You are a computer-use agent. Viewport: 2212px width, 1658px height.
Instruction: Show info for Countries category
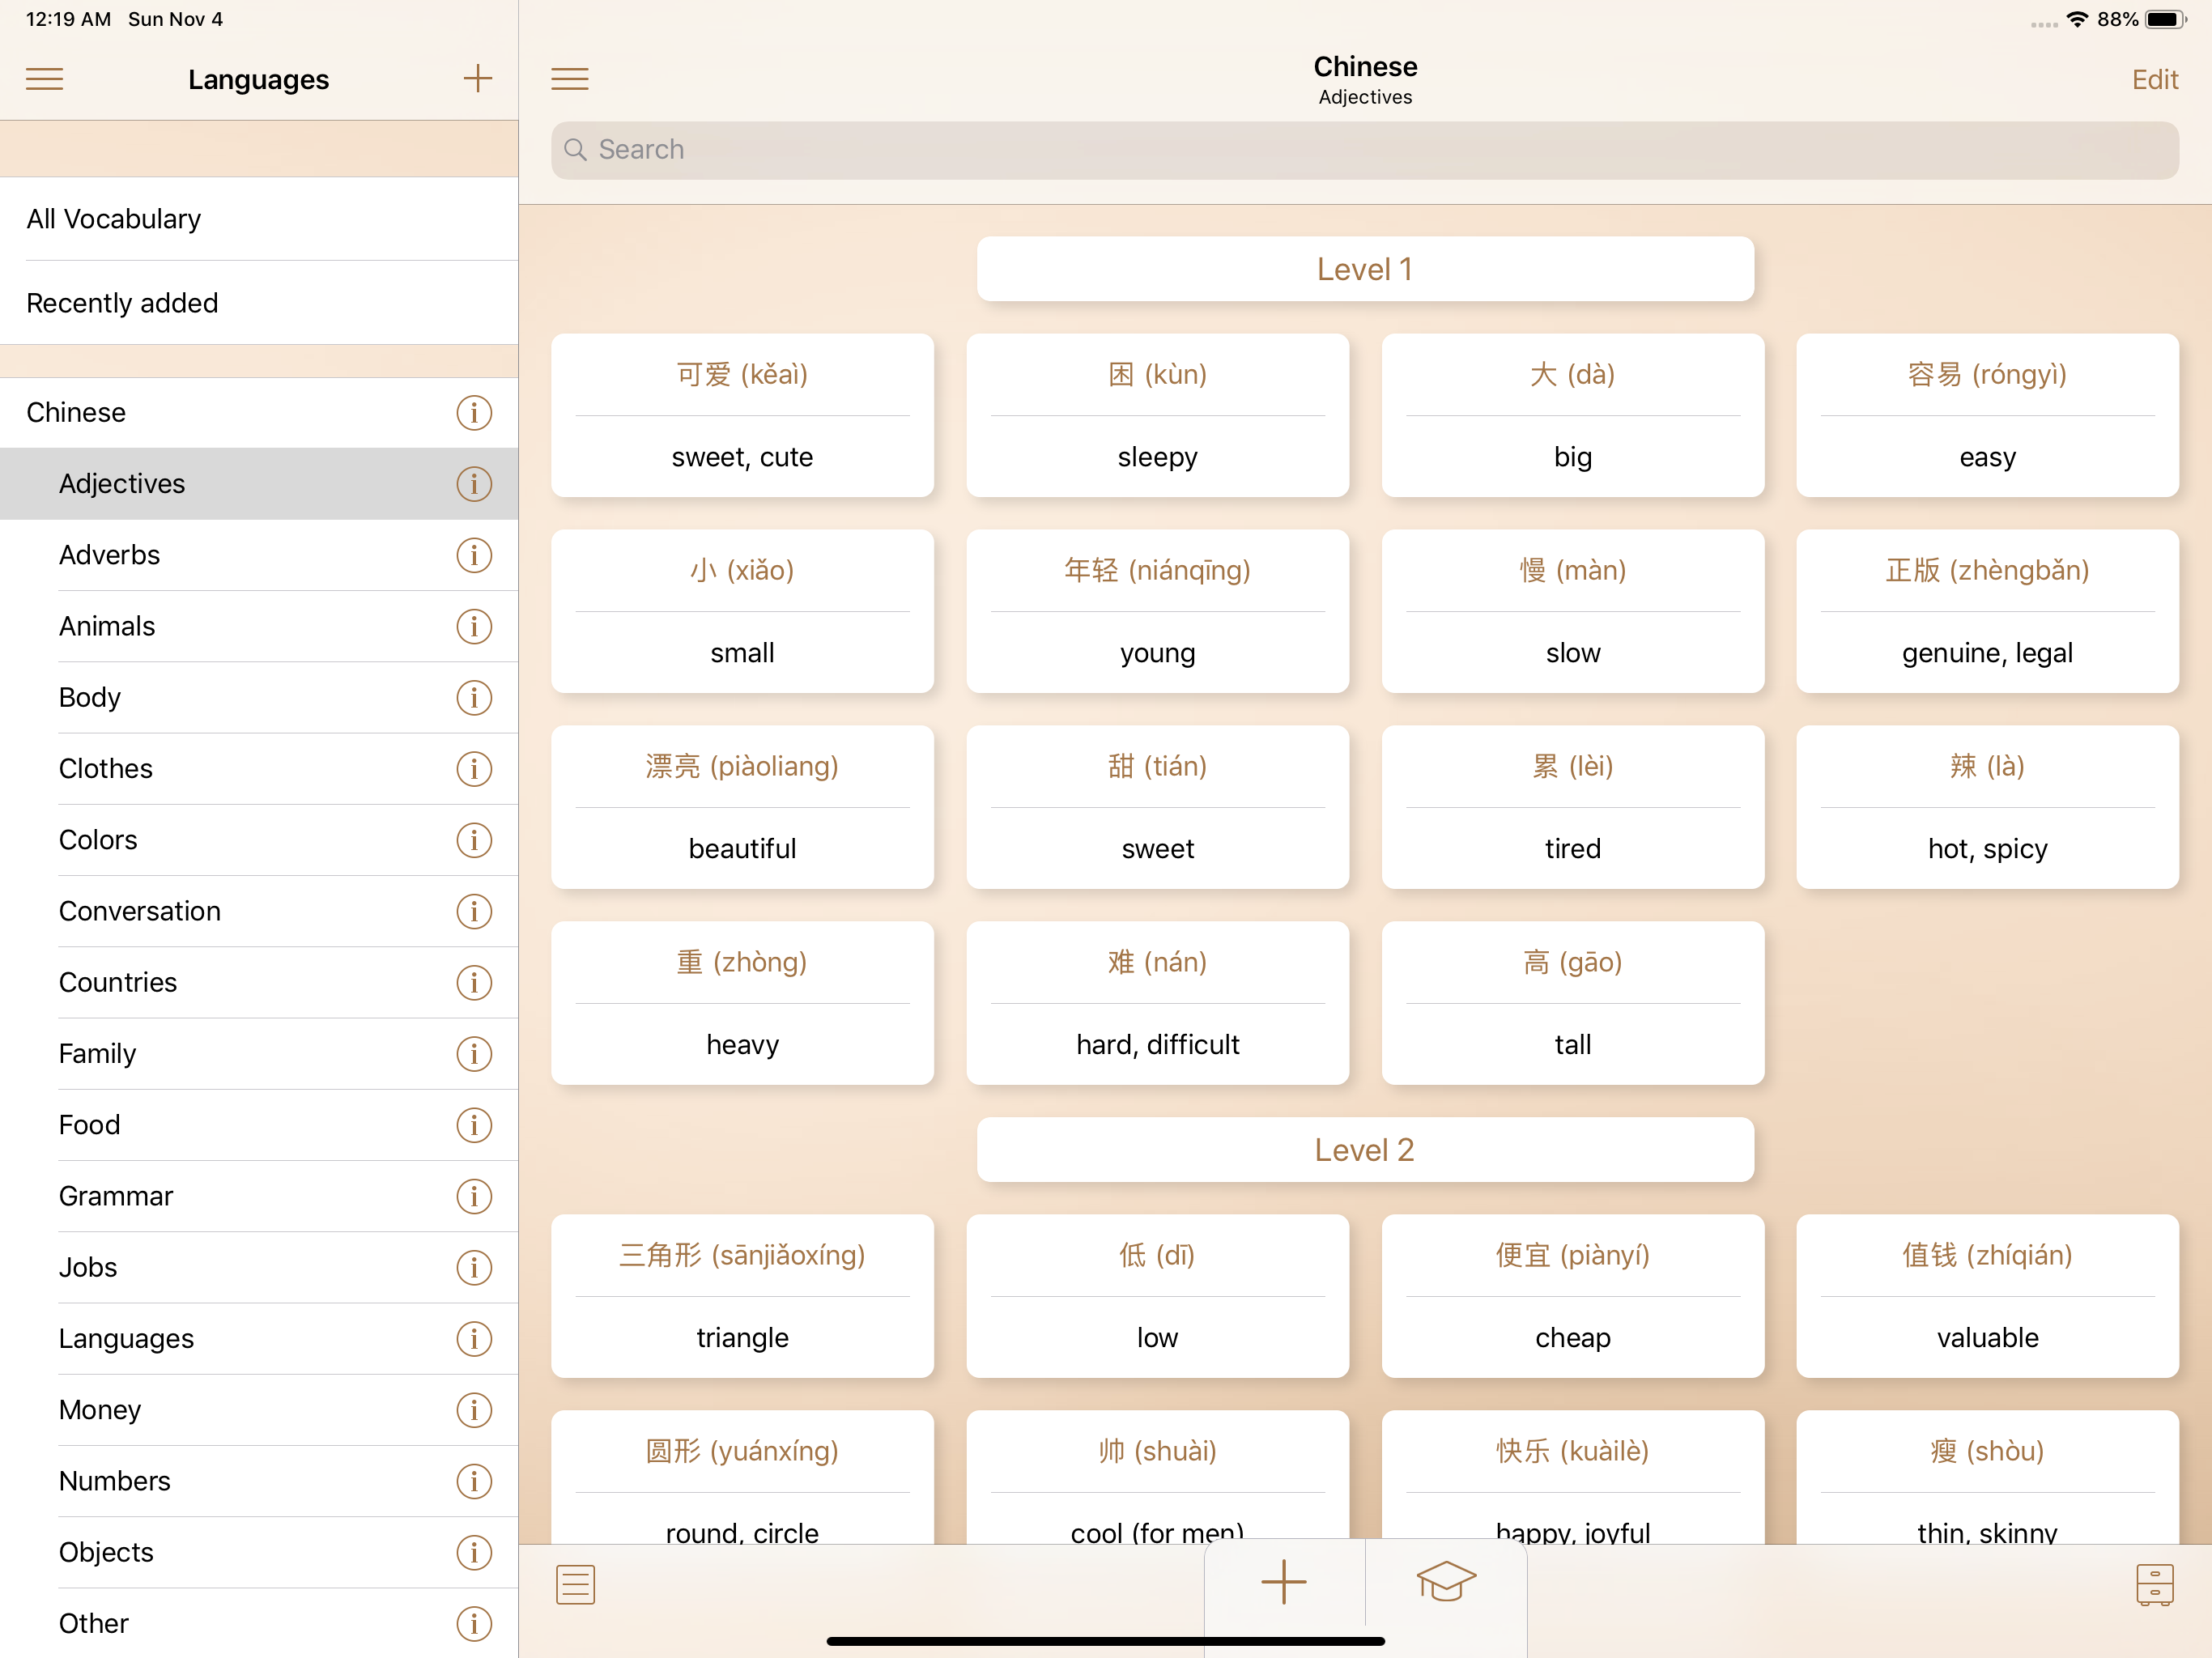tap(474, 982)
